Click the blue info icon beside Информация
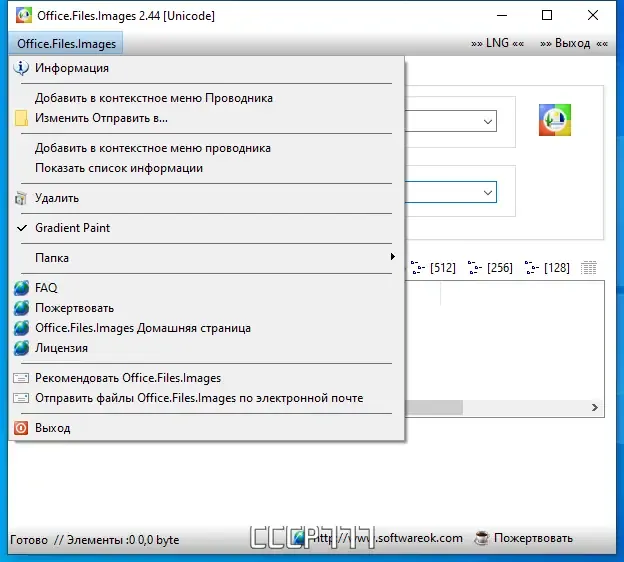Image resolution: width=624 pixels, height=562 pixels. [x=21, y=68]
